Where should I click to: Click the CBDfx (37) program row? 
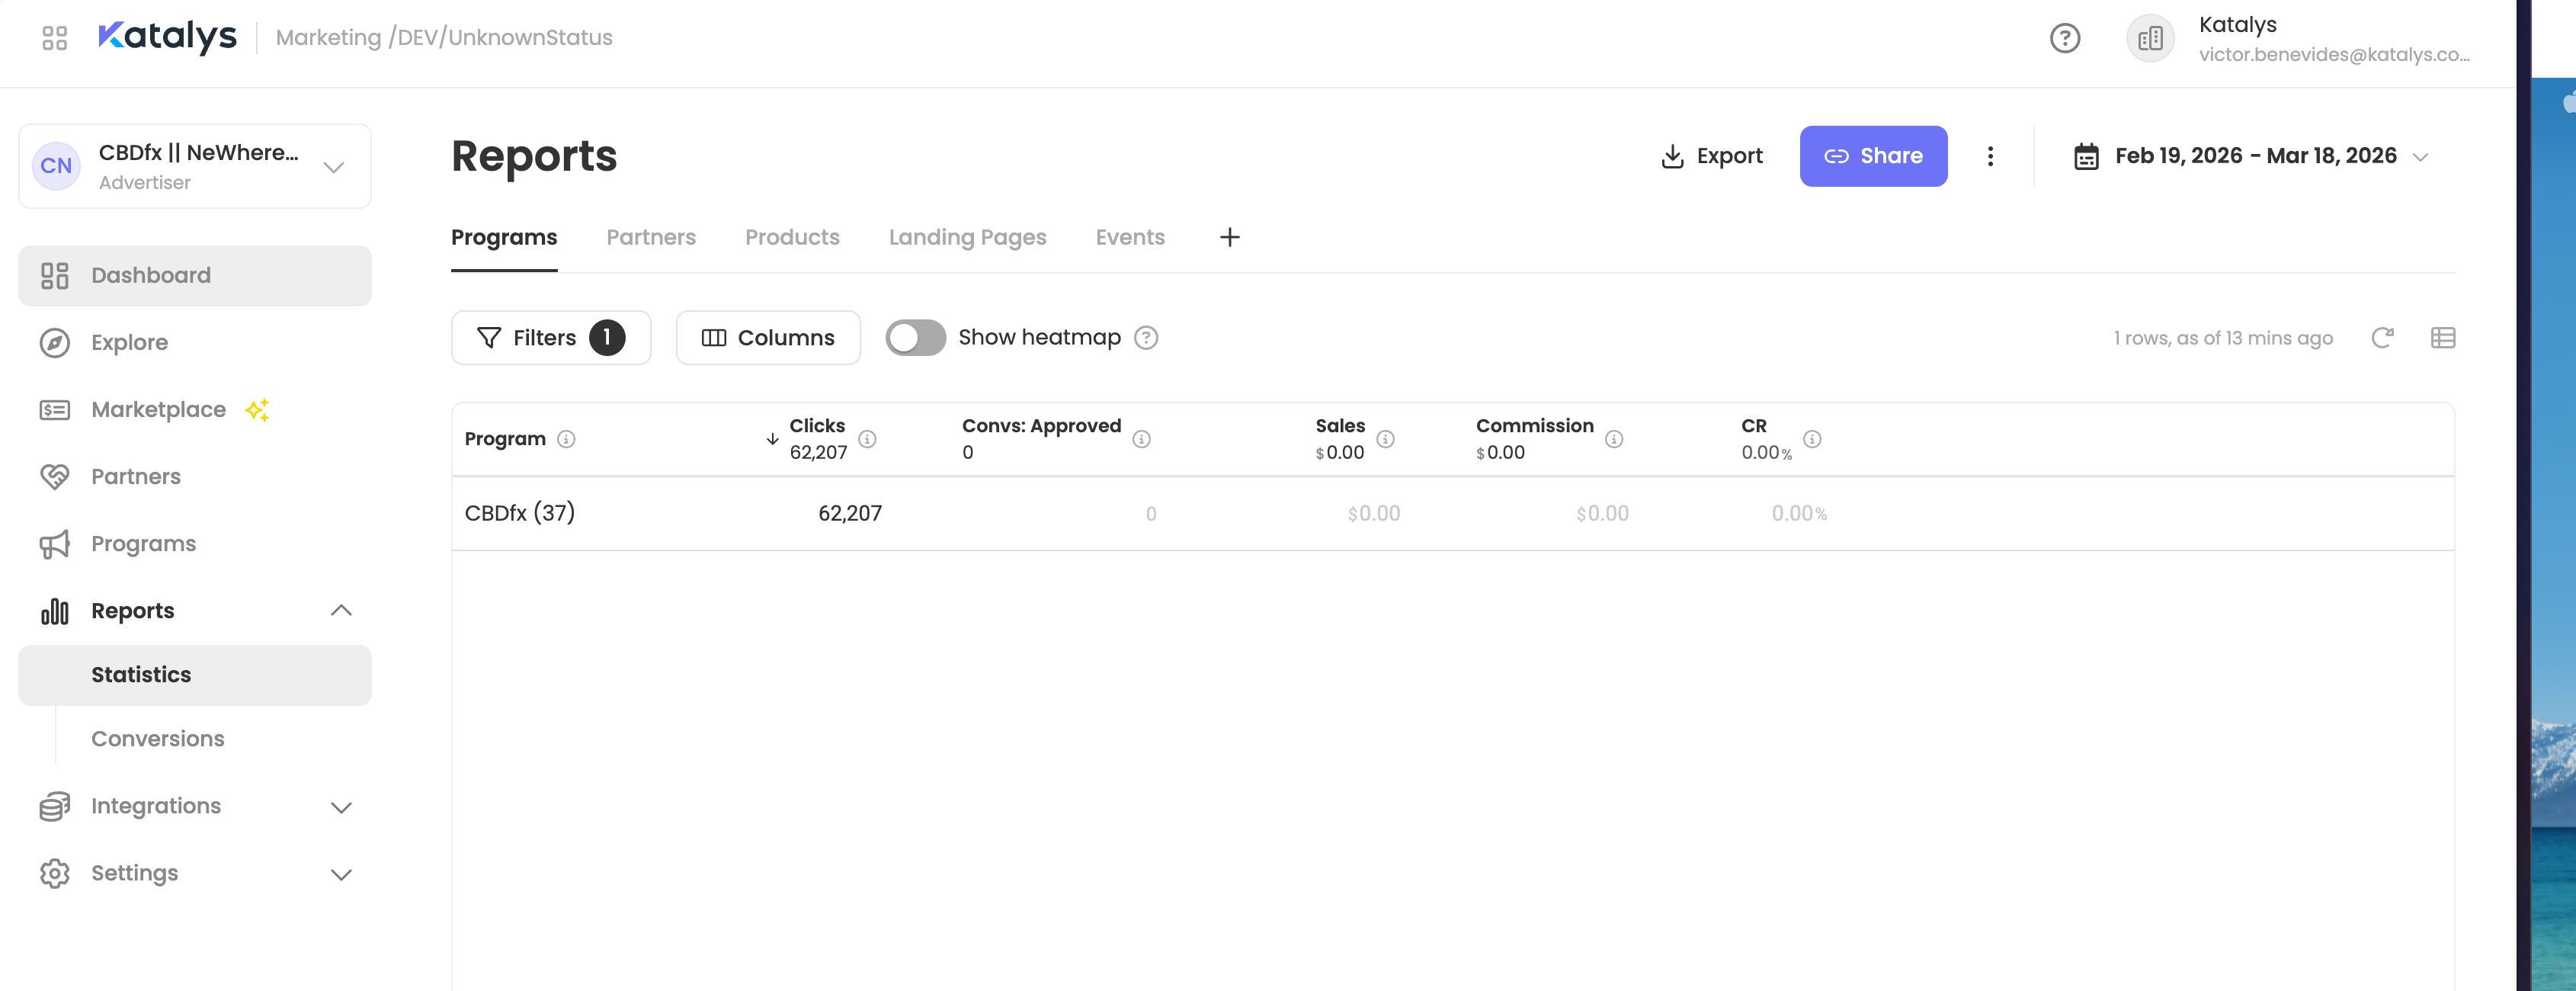1453,514
